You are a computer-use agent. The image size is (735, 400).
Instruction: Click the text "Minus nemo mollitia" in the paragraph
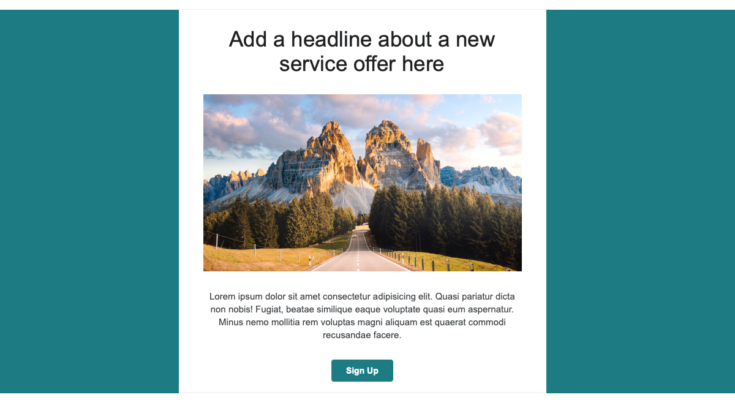259,322
